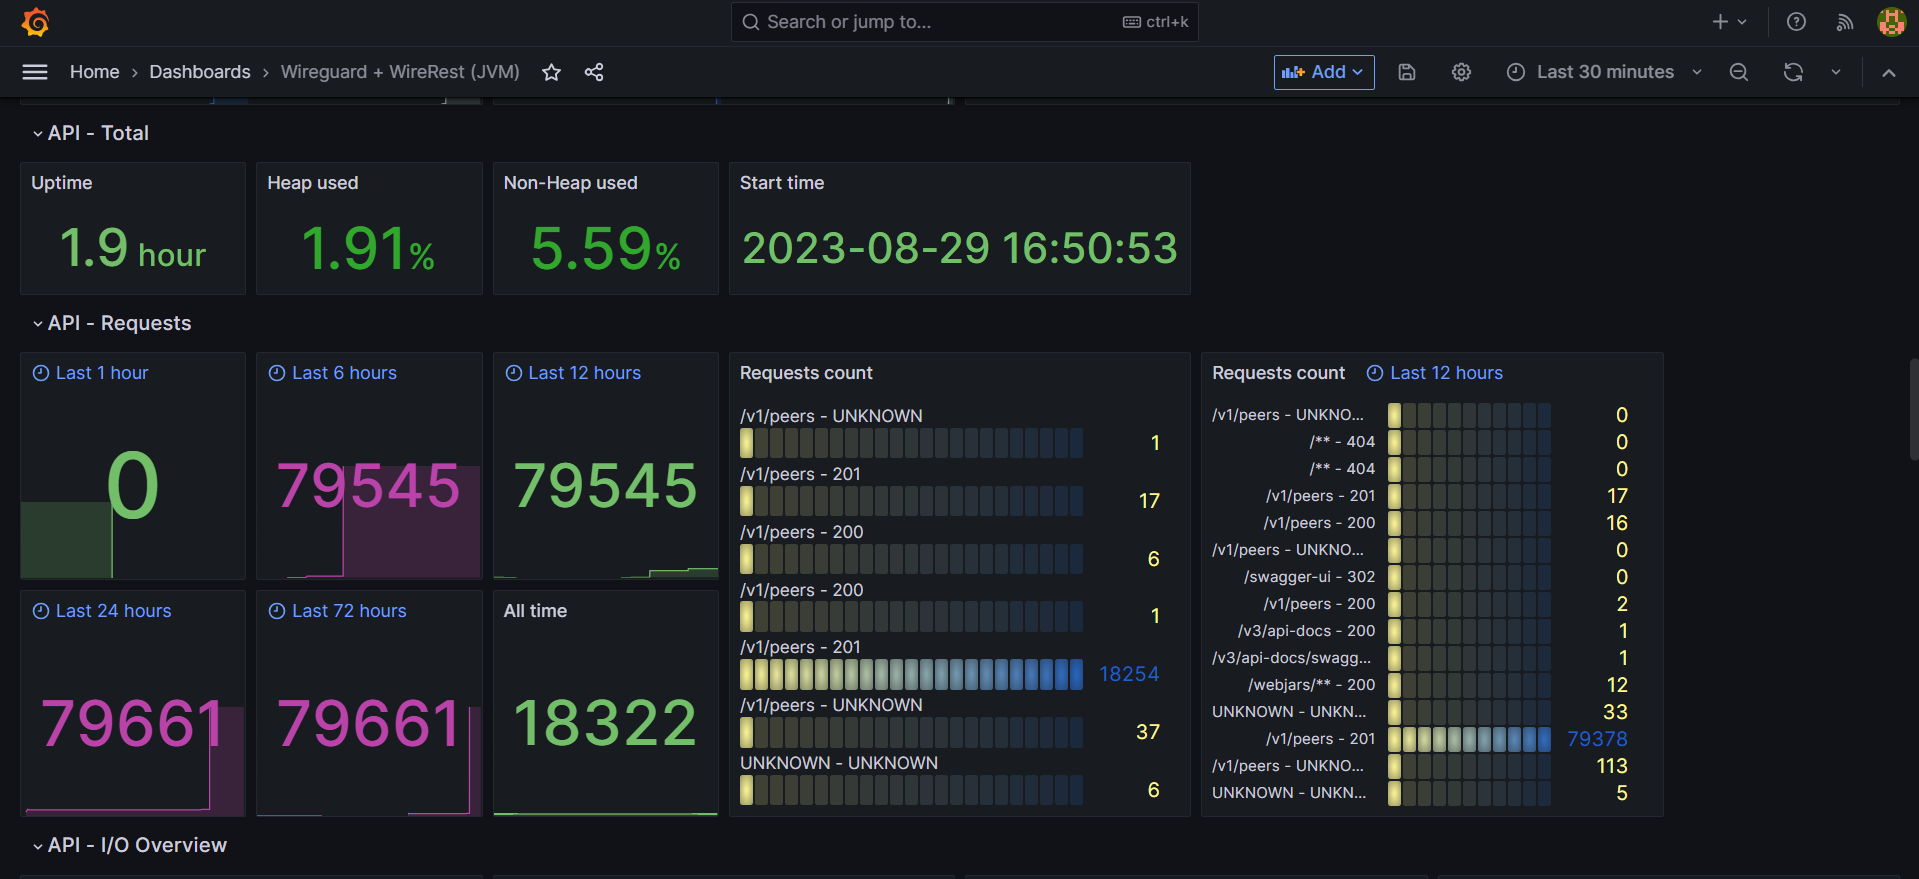Open the news RSS feed icon
The width and height of the screenshot is (1919, 879).
tap(1845, 22)
